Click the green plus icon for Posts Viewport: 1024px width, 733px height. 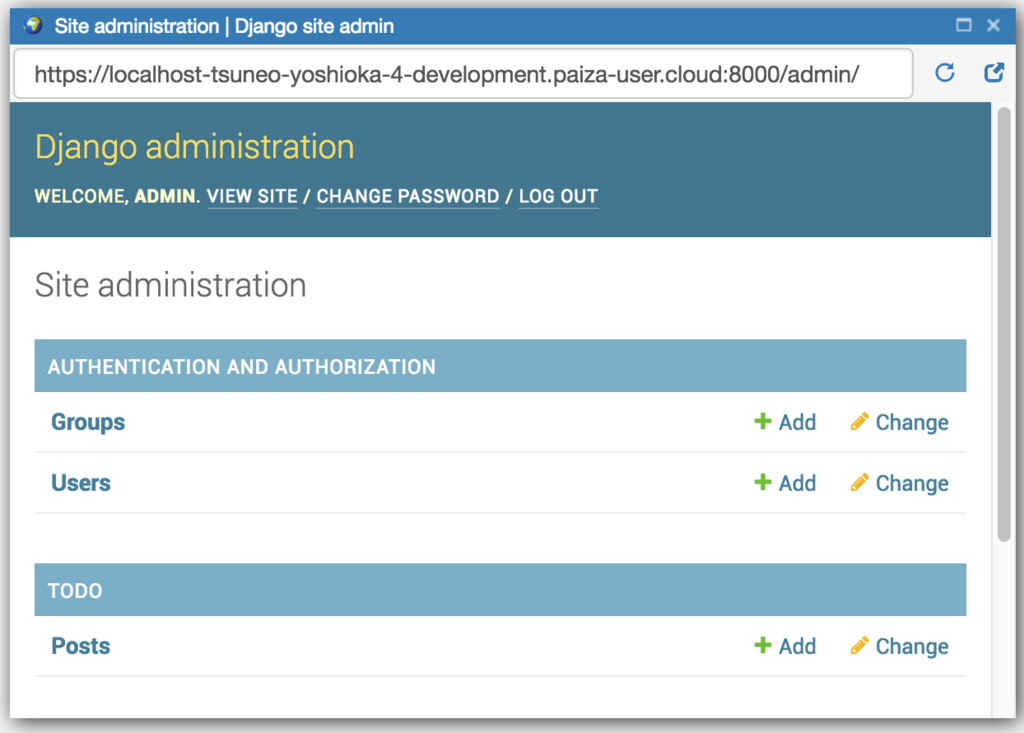pos(762,645)
